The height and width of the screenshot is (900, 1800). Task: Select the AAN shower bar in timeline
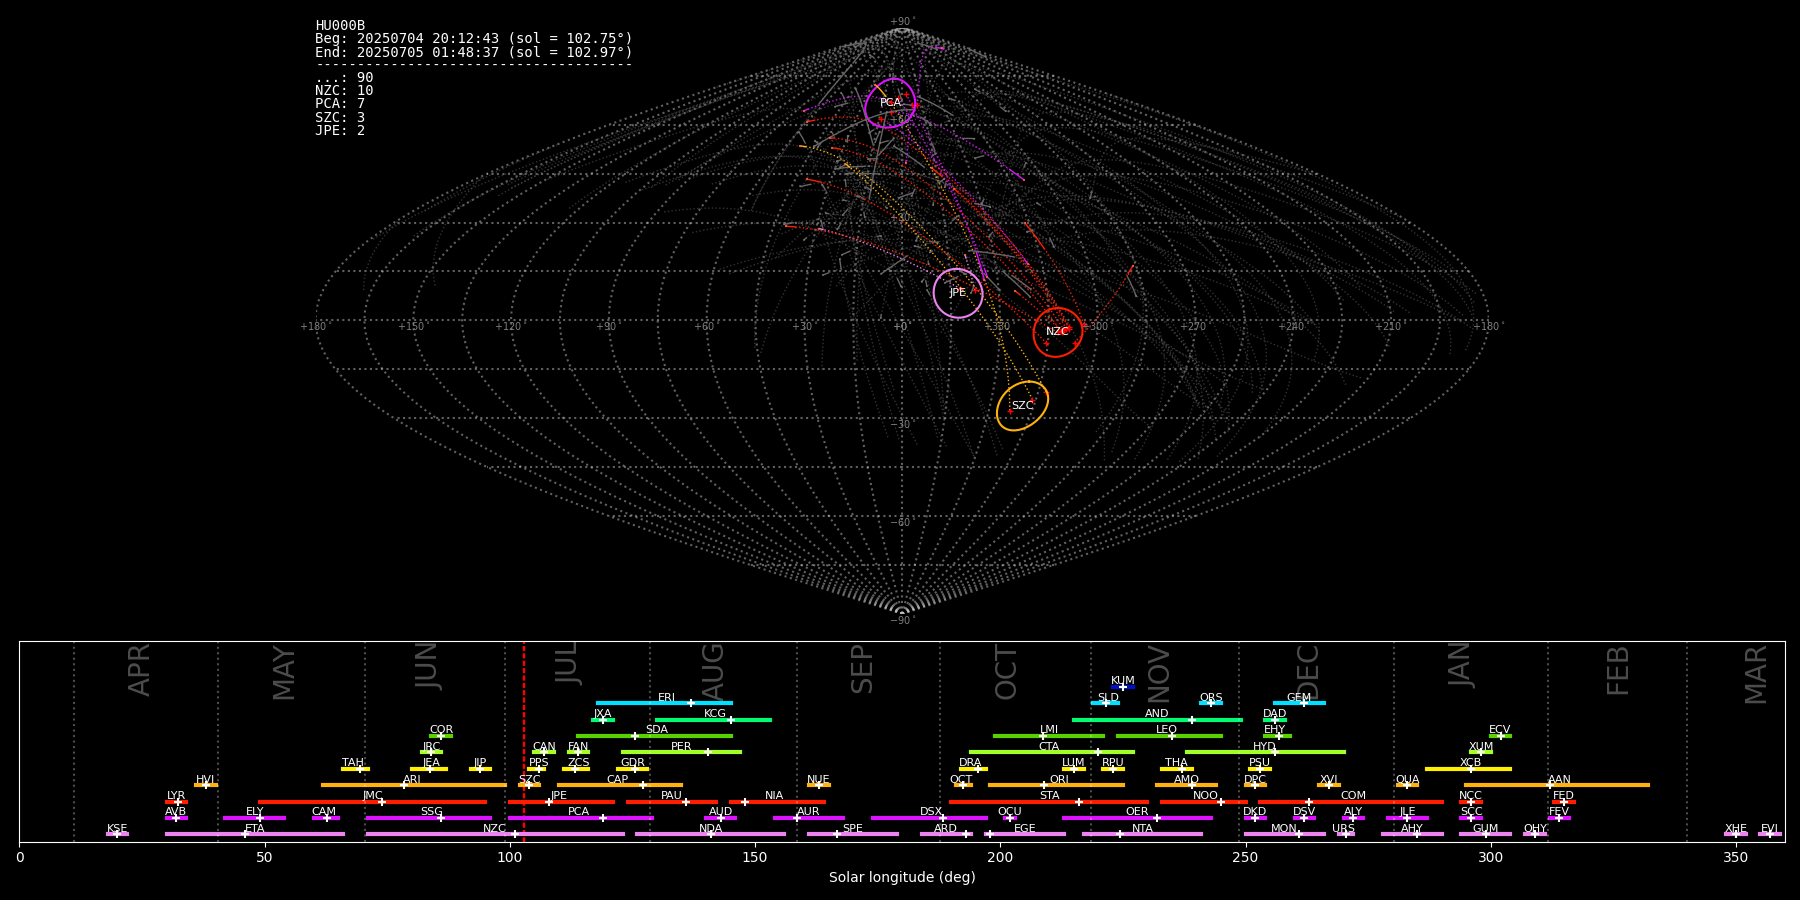pyautogui.click(x=1557, y=785)
